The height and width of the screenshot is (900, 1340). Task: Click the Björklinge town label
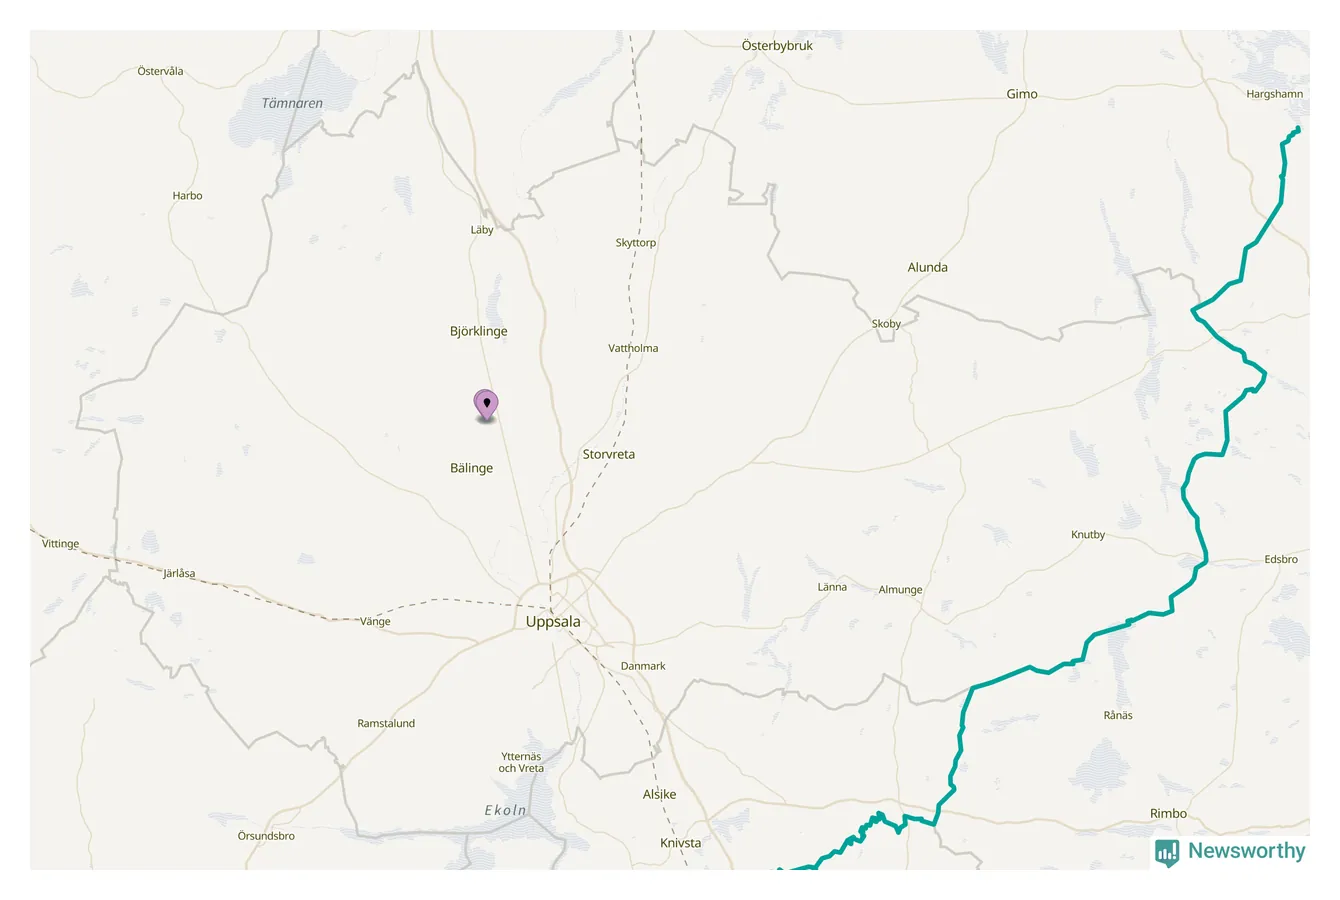(479, 331)
